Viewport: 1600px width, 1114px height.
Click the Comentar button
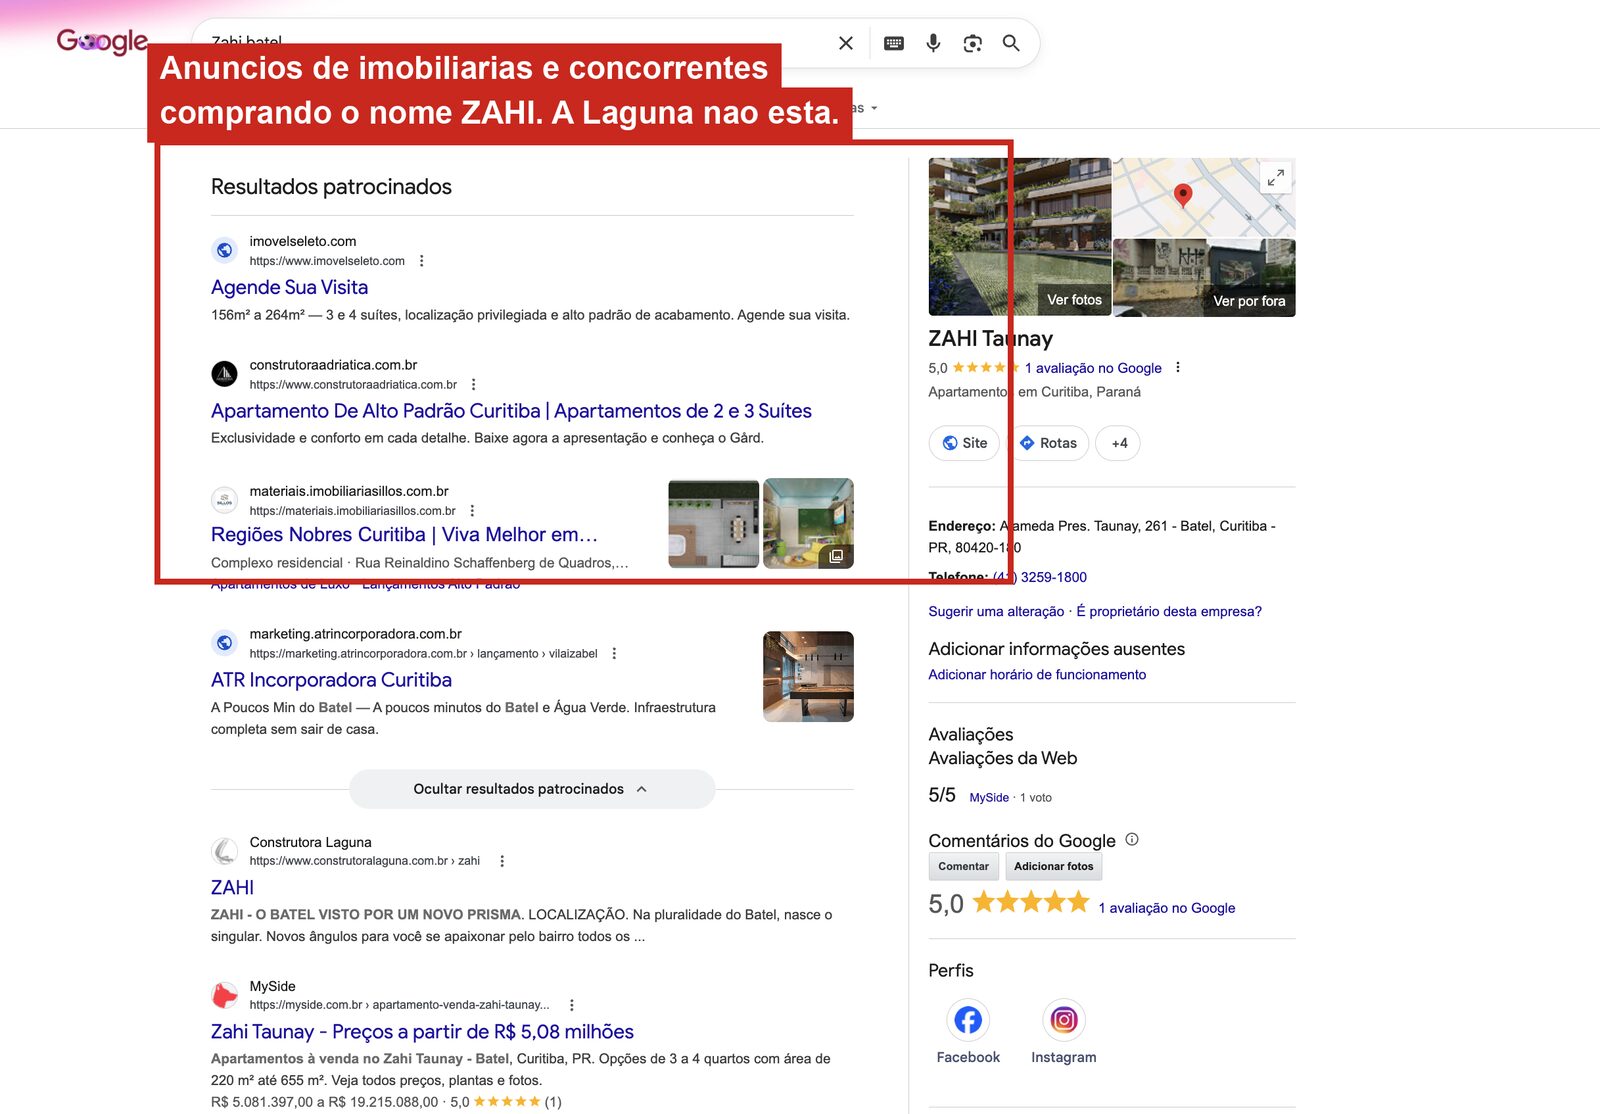(963, 867)
